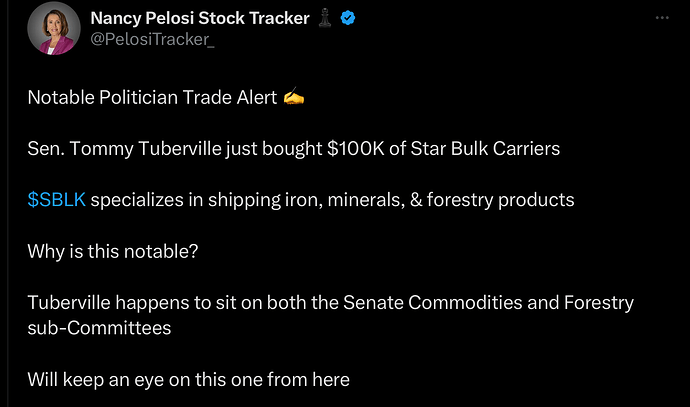Click the 'Why is this notable?' line

[x=113, y=252]
